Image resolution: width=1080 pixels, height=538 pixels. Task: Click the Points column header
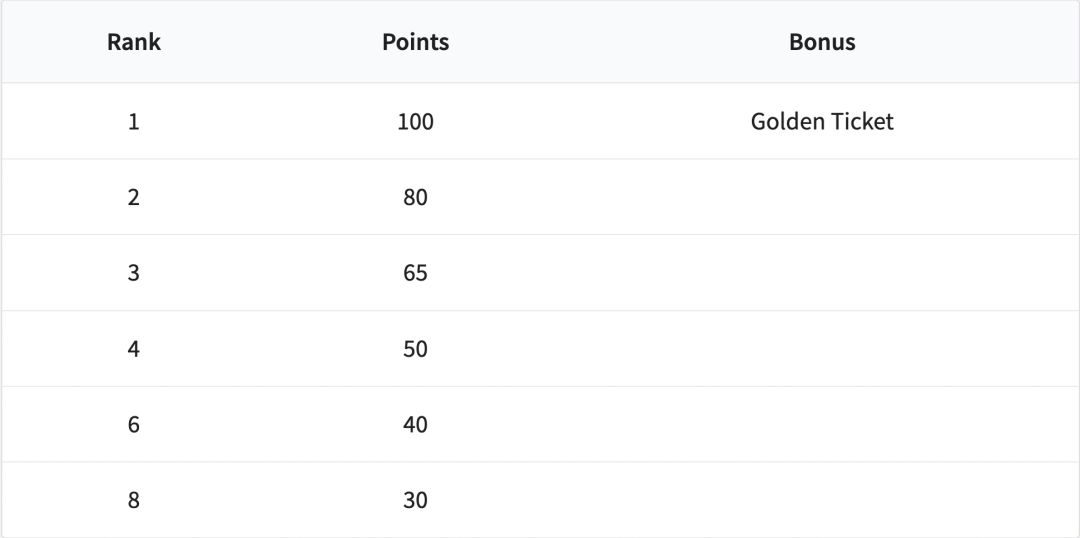[415, 42]
